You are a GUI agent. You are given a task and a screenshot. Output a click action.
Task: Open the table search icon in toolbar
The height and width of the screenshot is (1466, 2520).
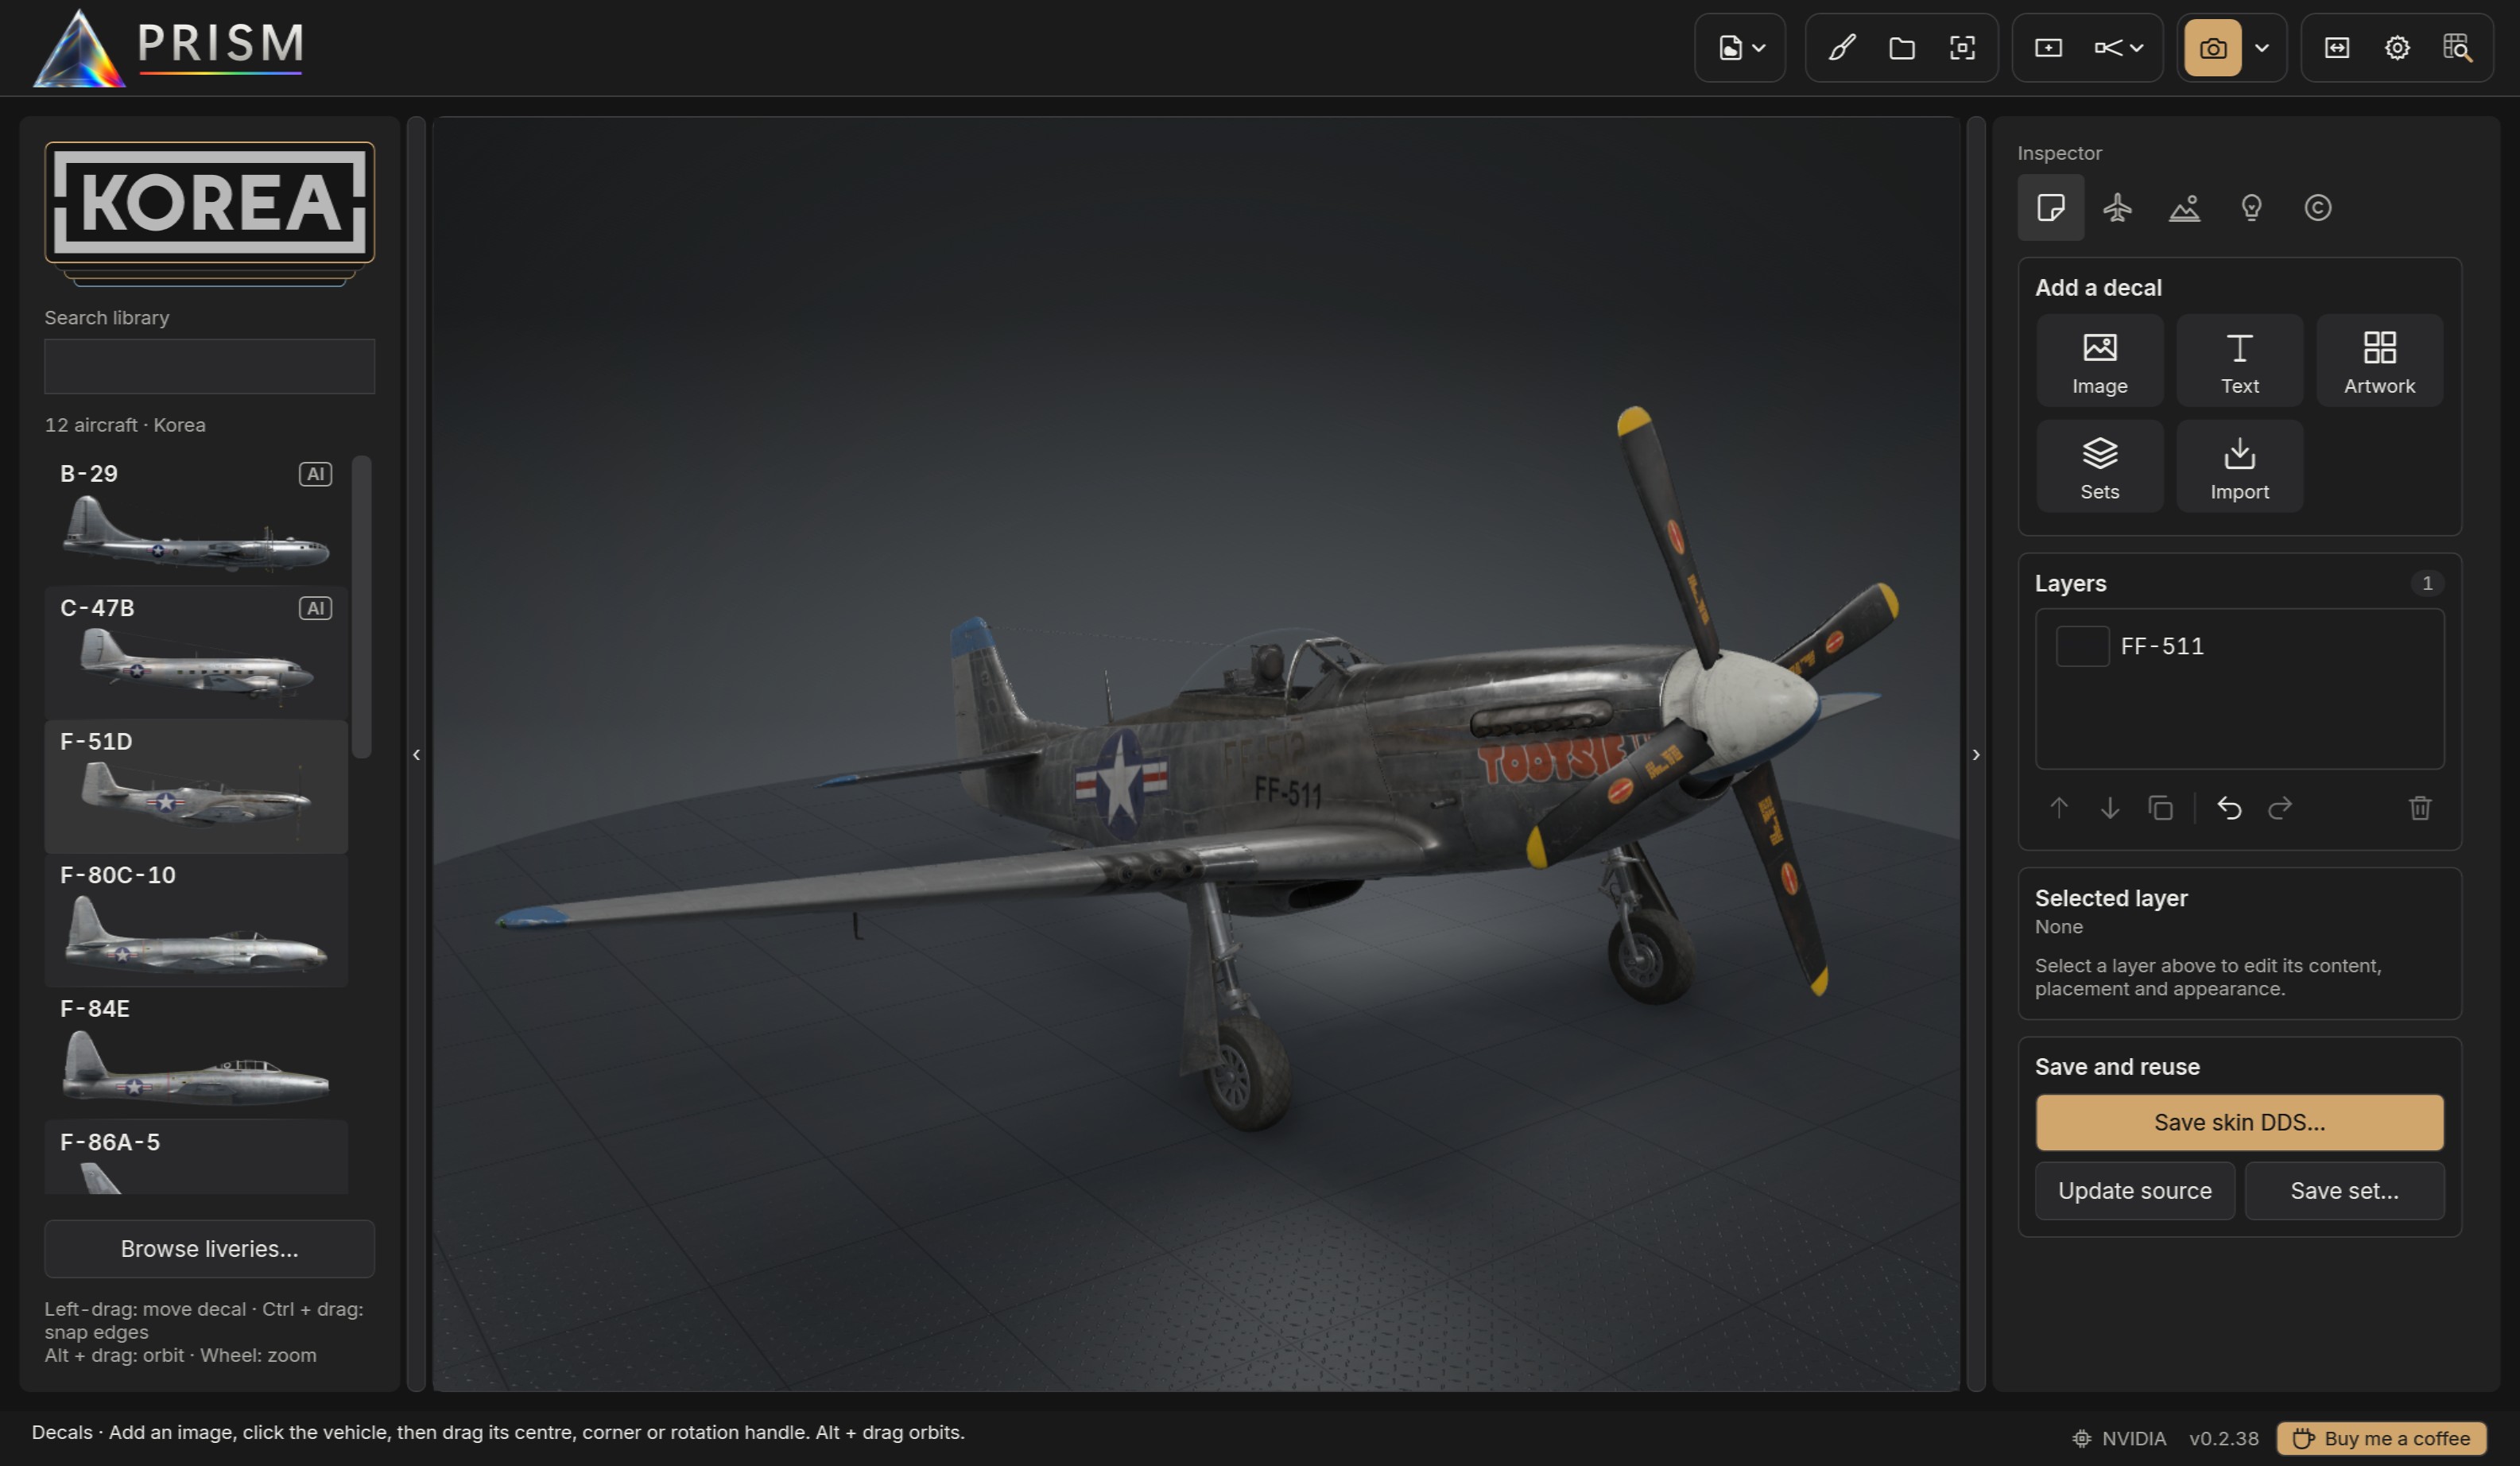point(2457,47)
